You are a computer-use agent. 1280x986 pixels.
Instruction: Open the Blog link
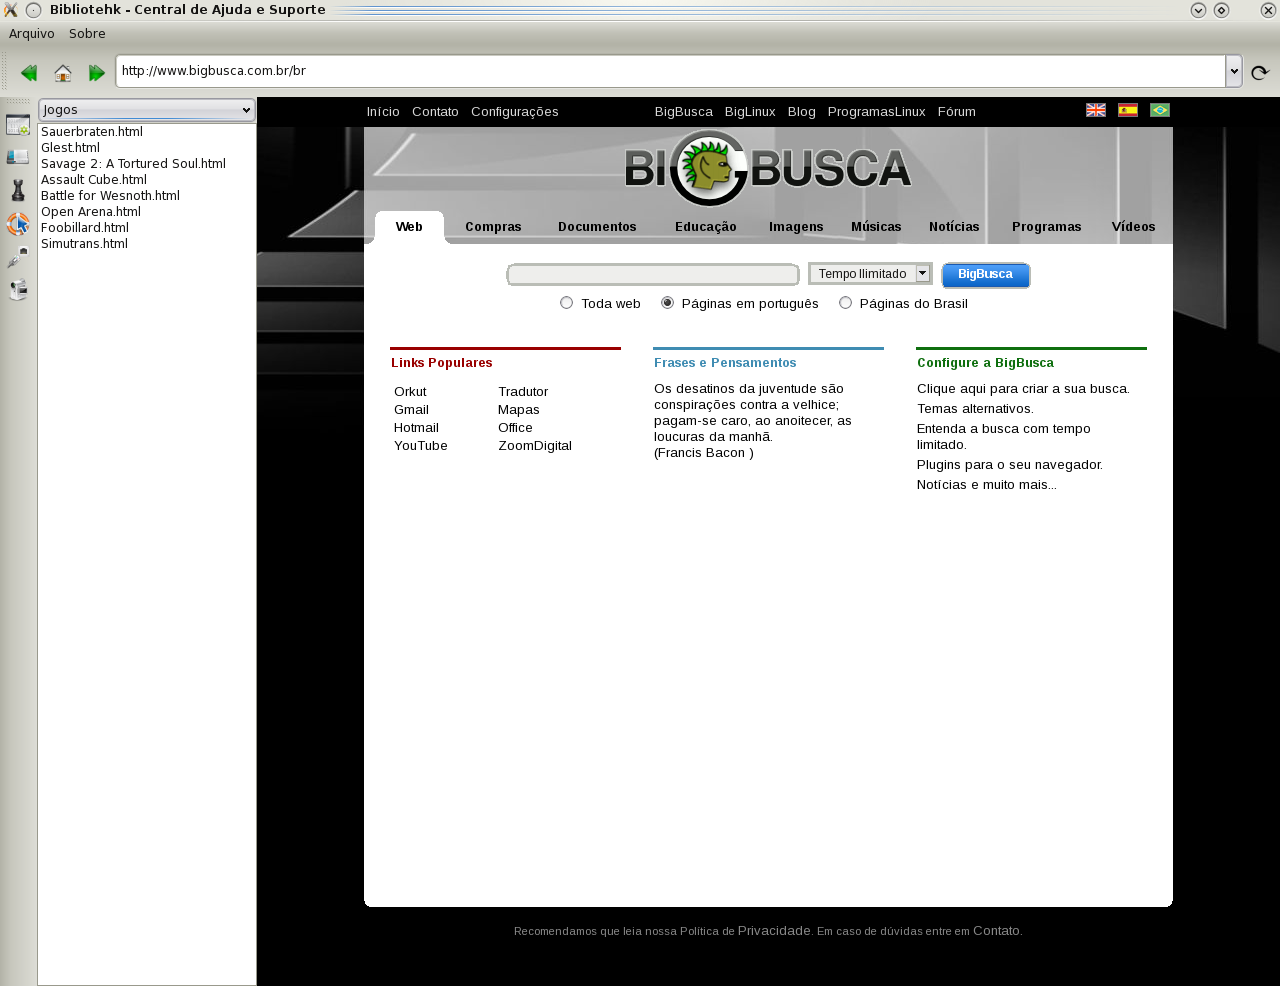[801, 112]
